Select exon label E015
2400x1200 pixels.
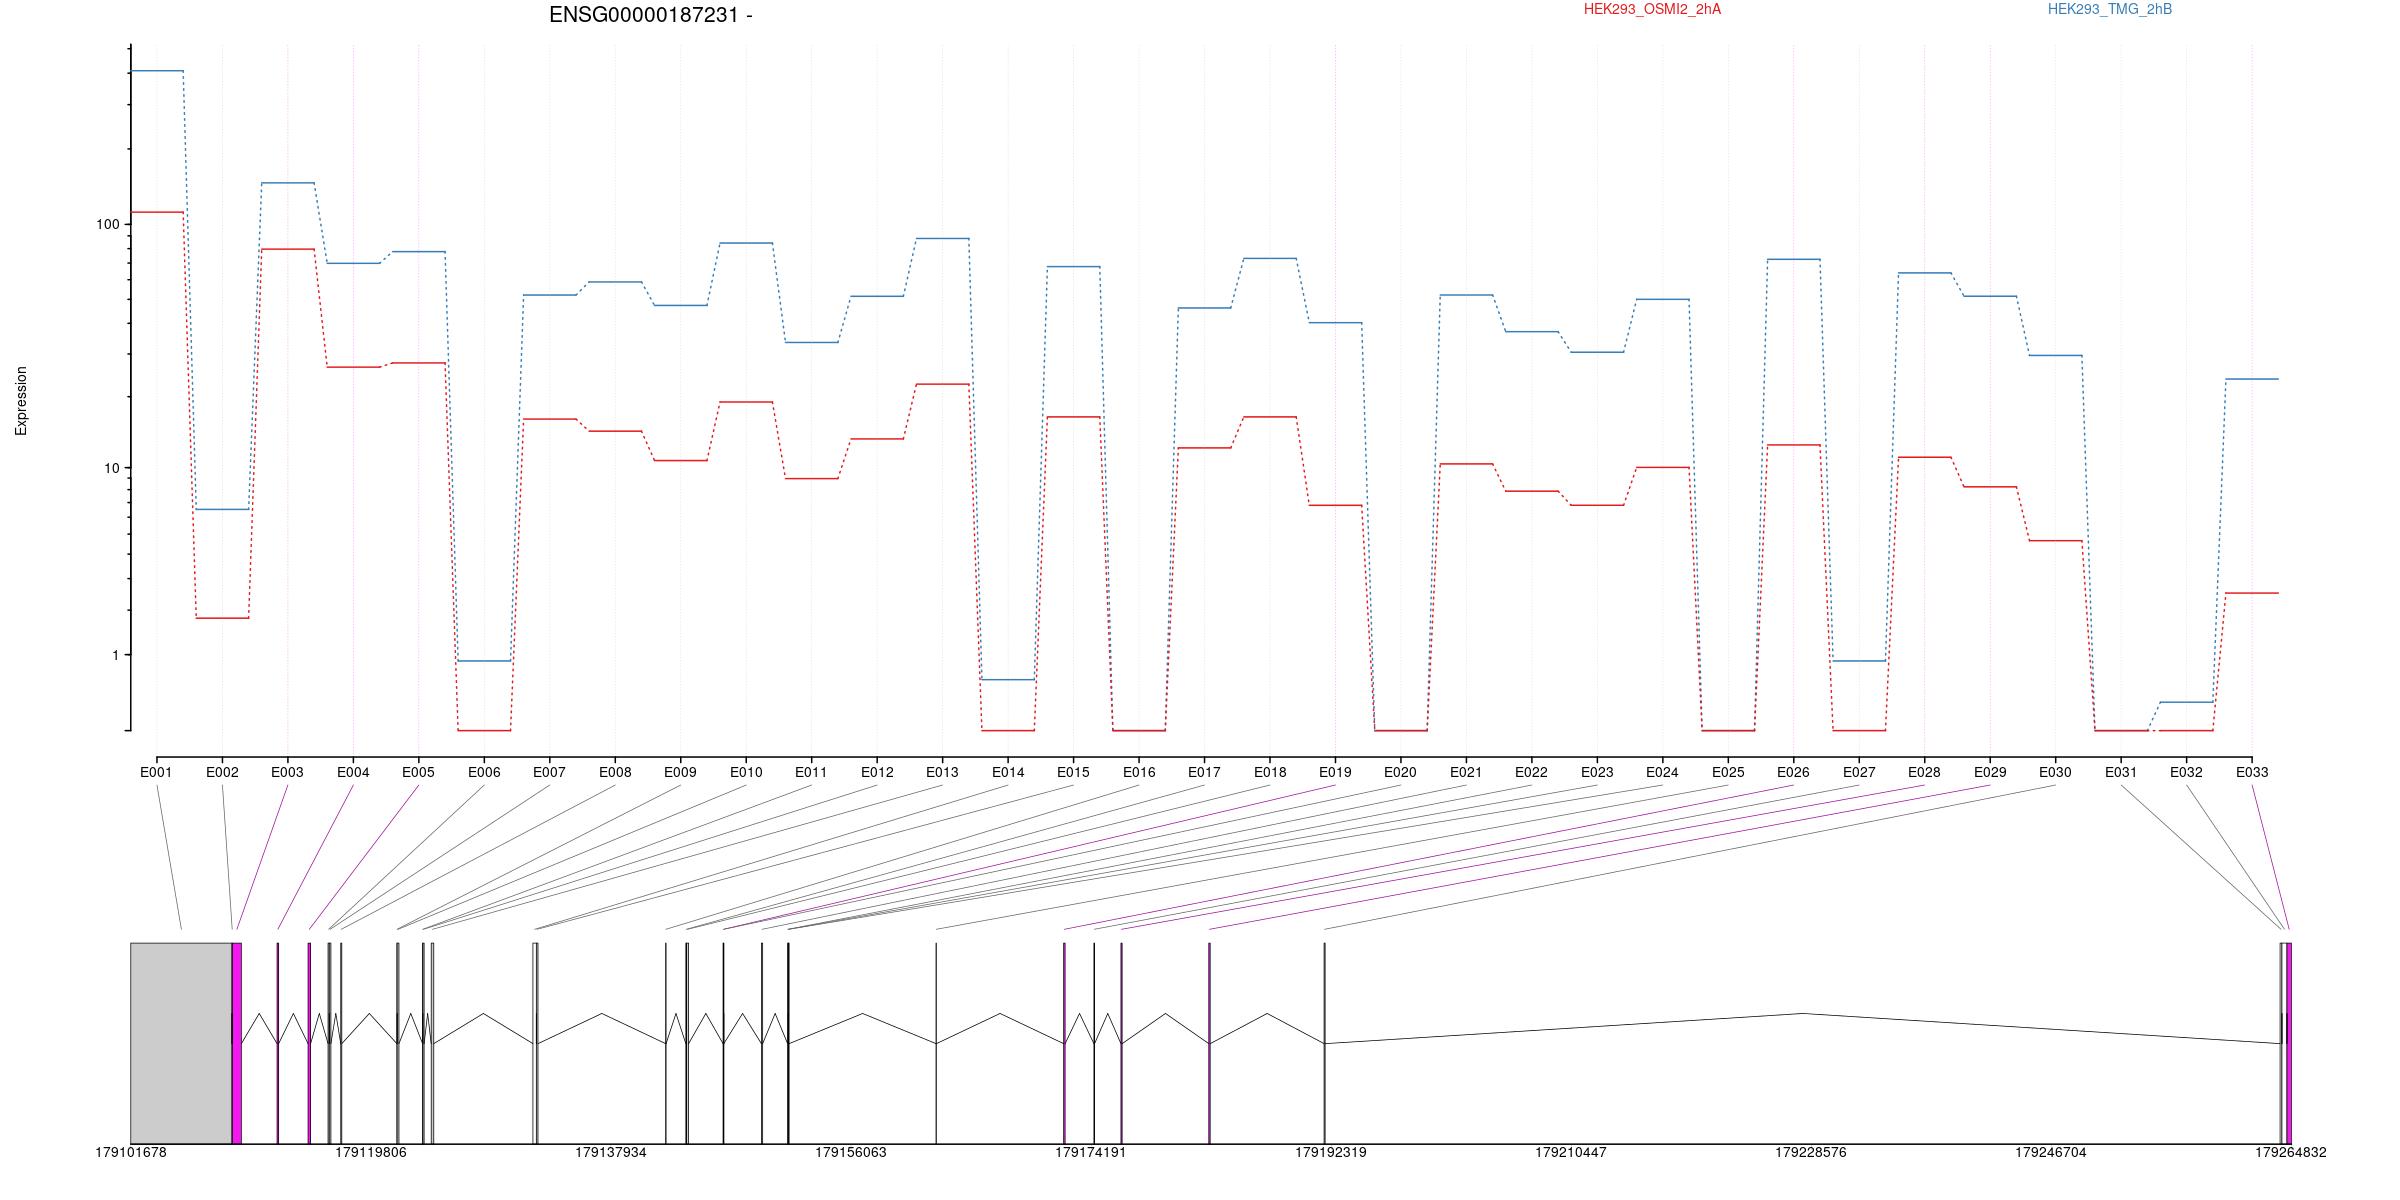tap(1073, 772)
